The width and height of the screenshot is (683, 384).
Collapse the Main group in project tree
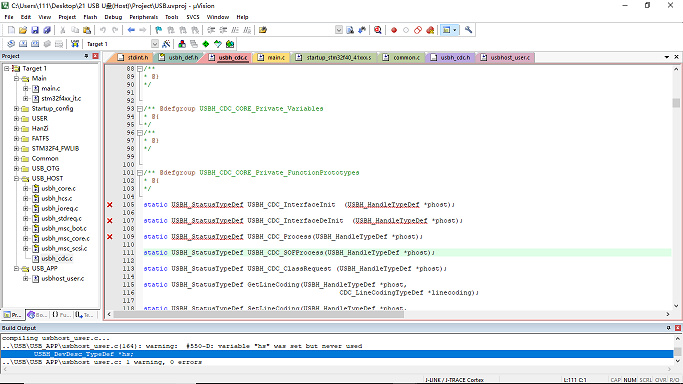pyautogui.click(x=17, y=79)
